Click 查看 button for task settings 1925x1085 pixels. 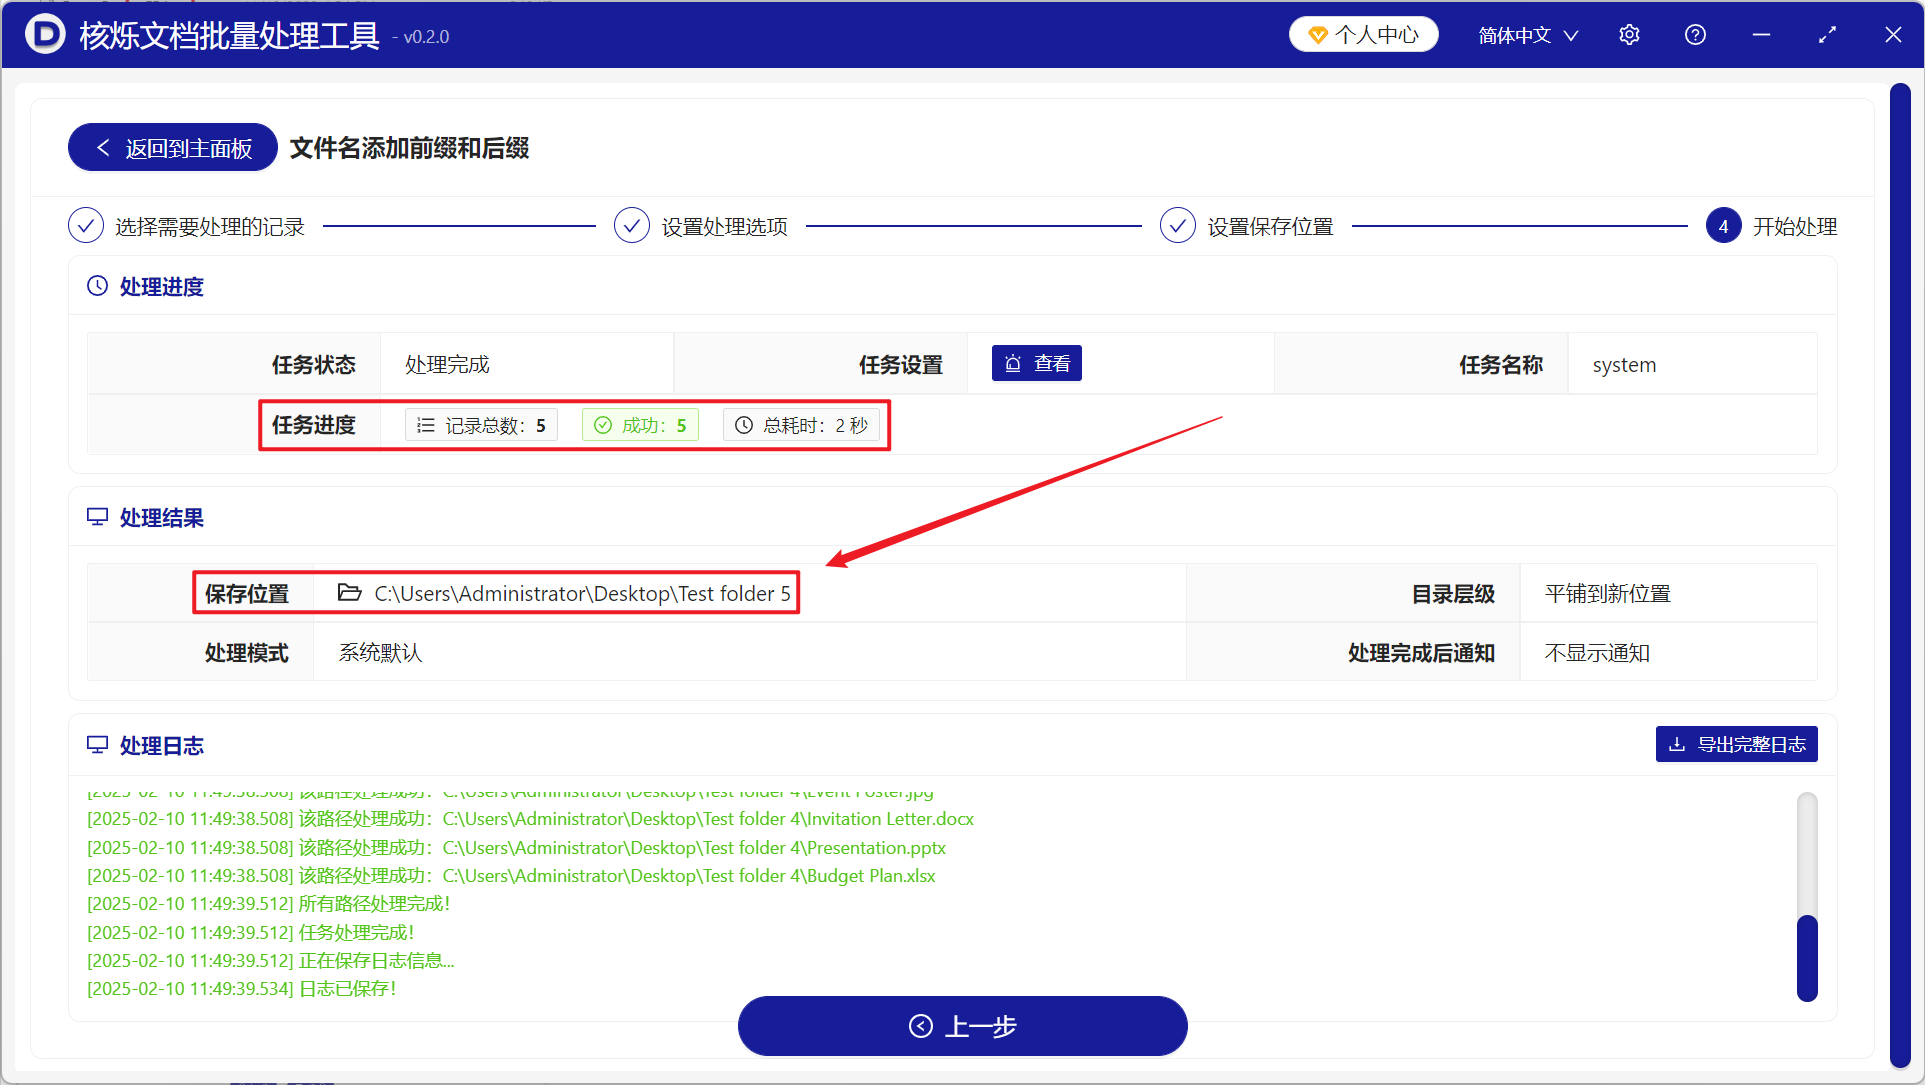(1037, 363)
